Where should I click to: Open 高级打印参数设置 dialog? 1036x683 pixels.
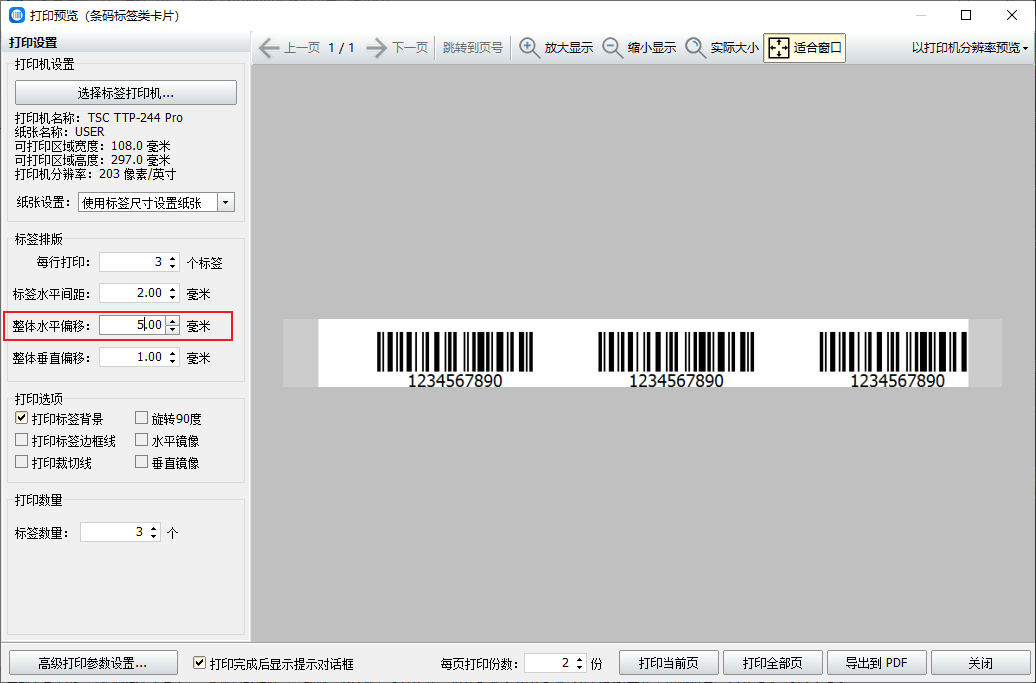coord(93,663)
